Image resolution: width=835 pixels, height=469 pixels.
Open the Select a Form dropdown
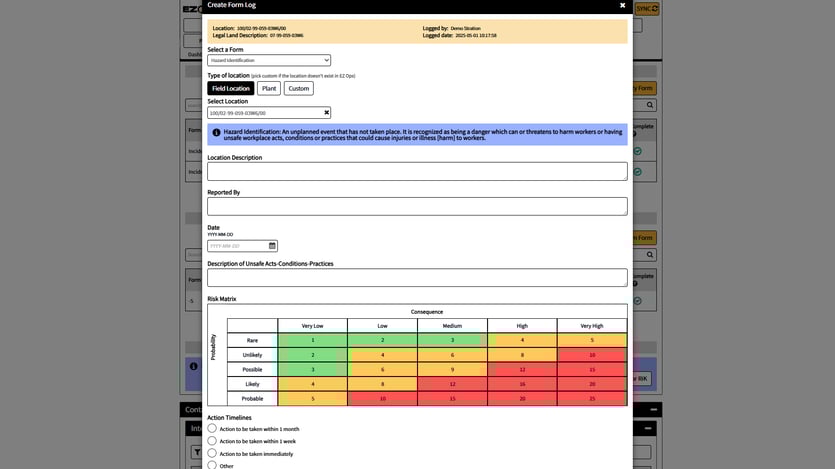point(269,60)
